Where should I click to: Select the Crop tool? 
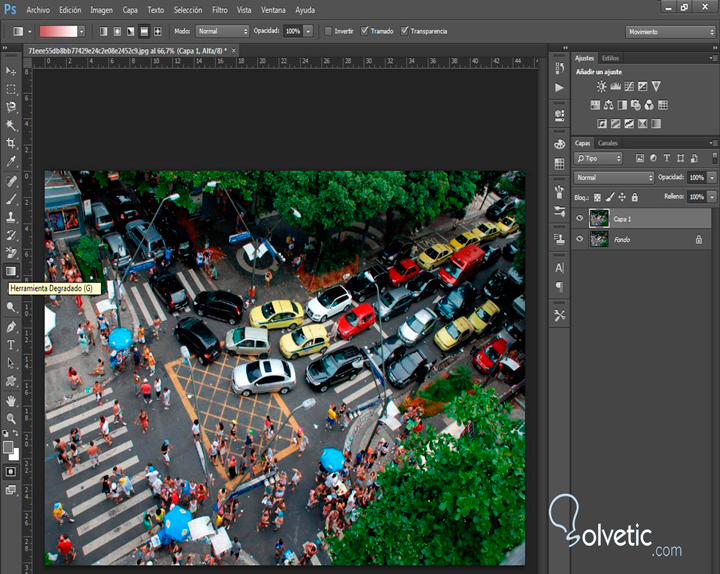[x=11, y=143]
